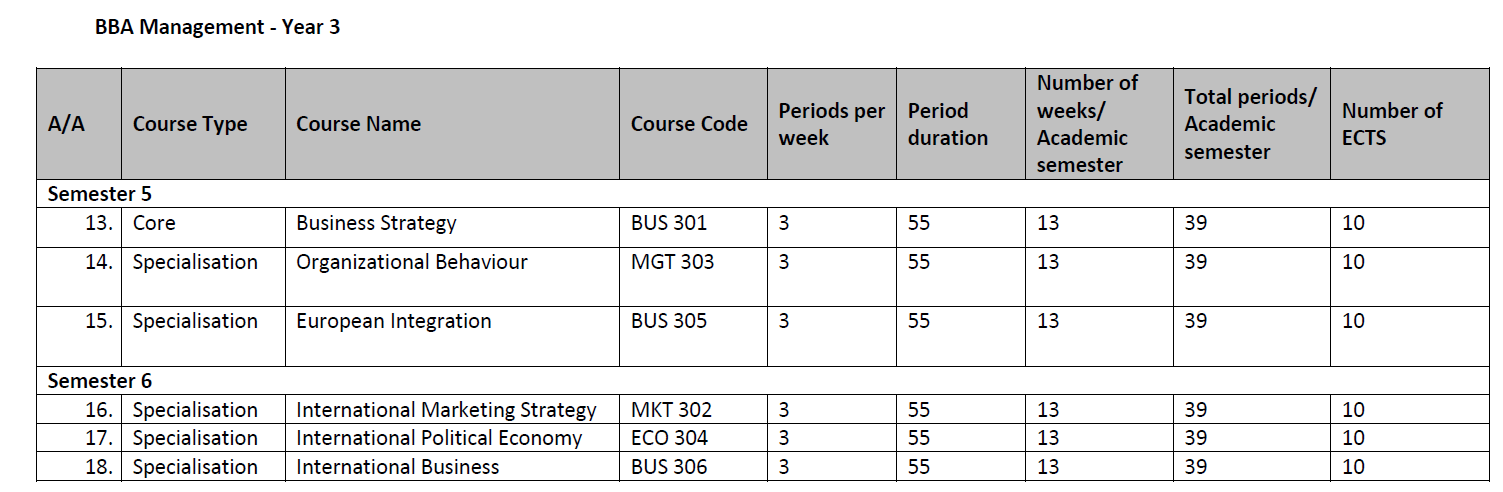Select the "Organizational Behaviour" cell
1503x492 pixels.
click(411, 262)
